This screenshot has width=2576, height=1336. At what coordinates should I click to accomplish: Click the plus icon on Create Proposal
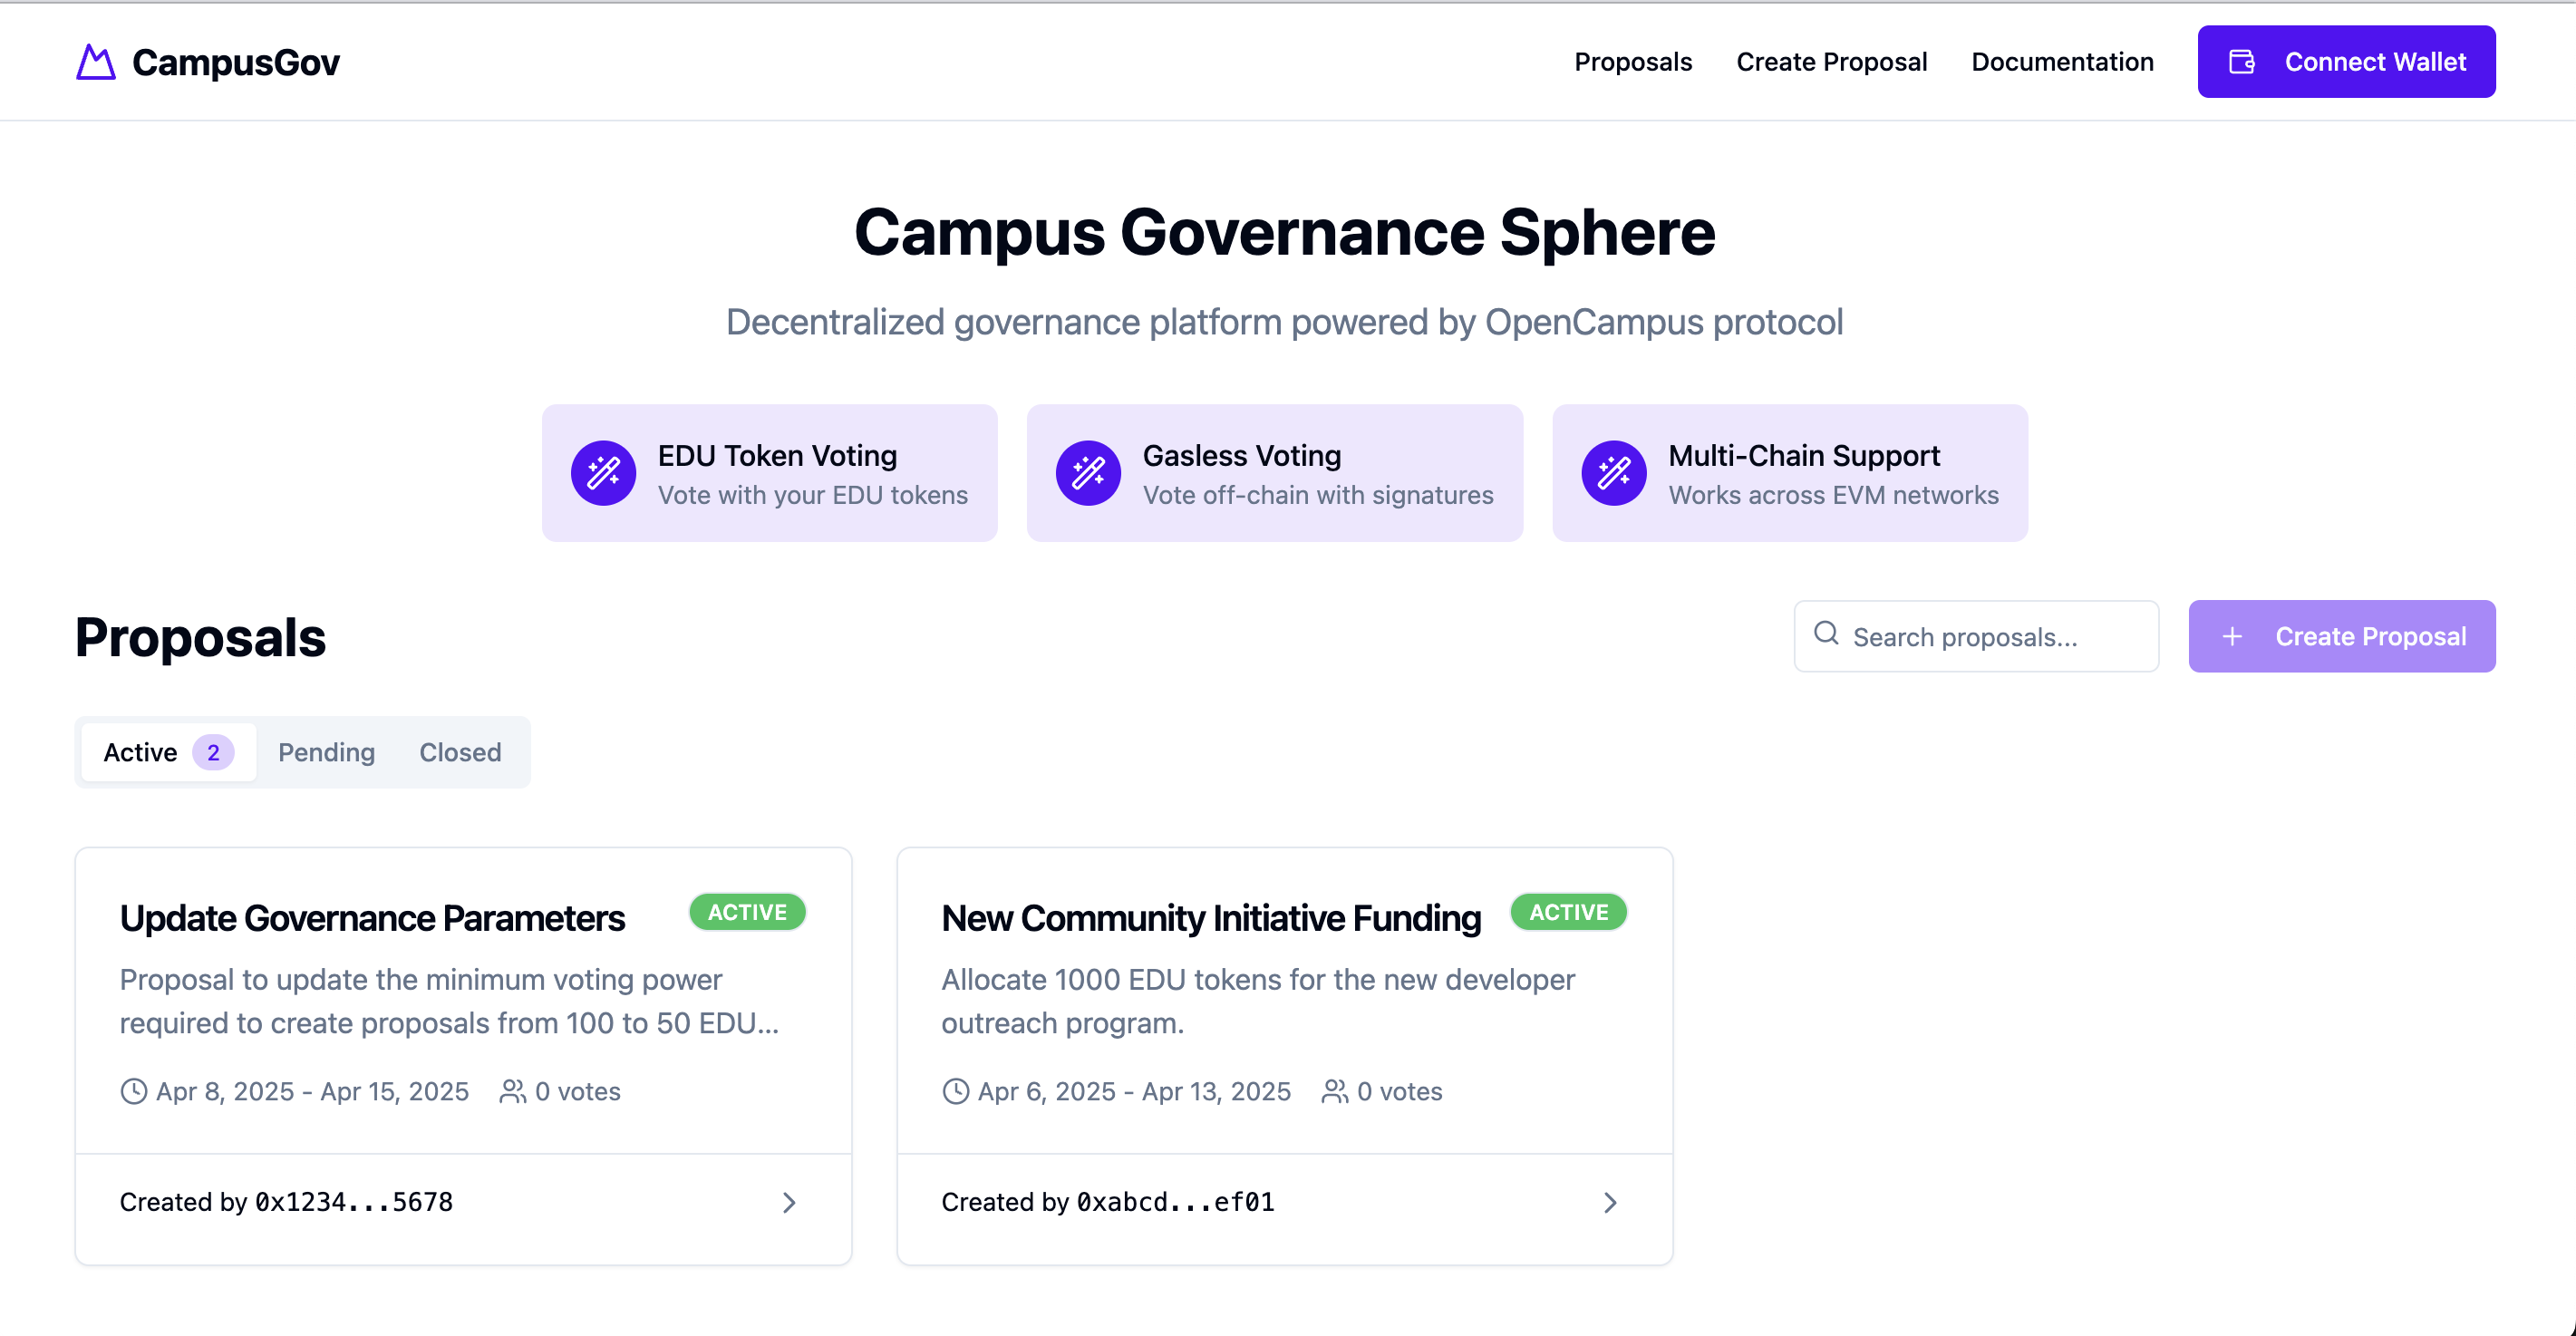2233,636
